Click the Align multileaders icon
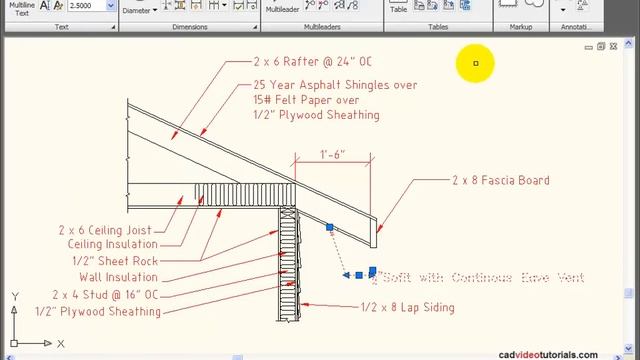Viewport: 640px width, 360px height. [339, 5]
